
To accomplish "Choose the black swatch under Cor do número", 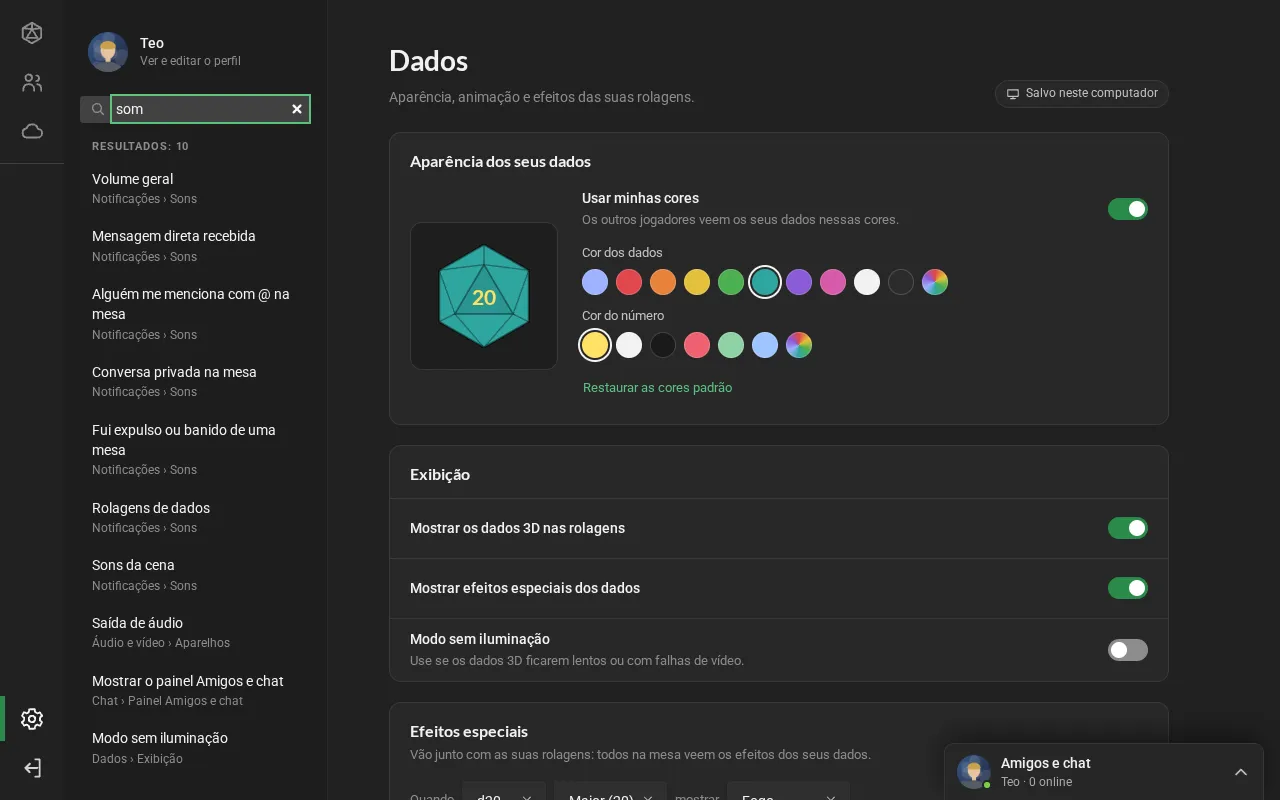I will tap(663, 345).
